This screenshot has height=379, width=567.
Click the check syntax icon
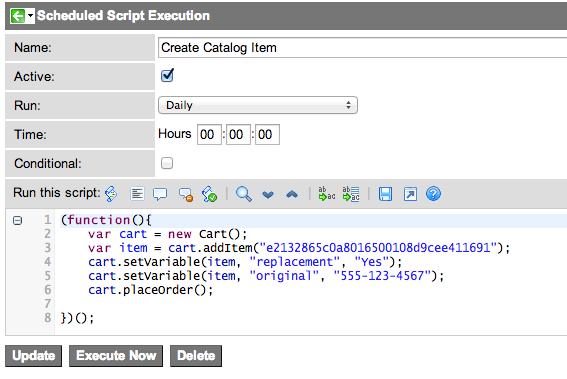(209, 194)
